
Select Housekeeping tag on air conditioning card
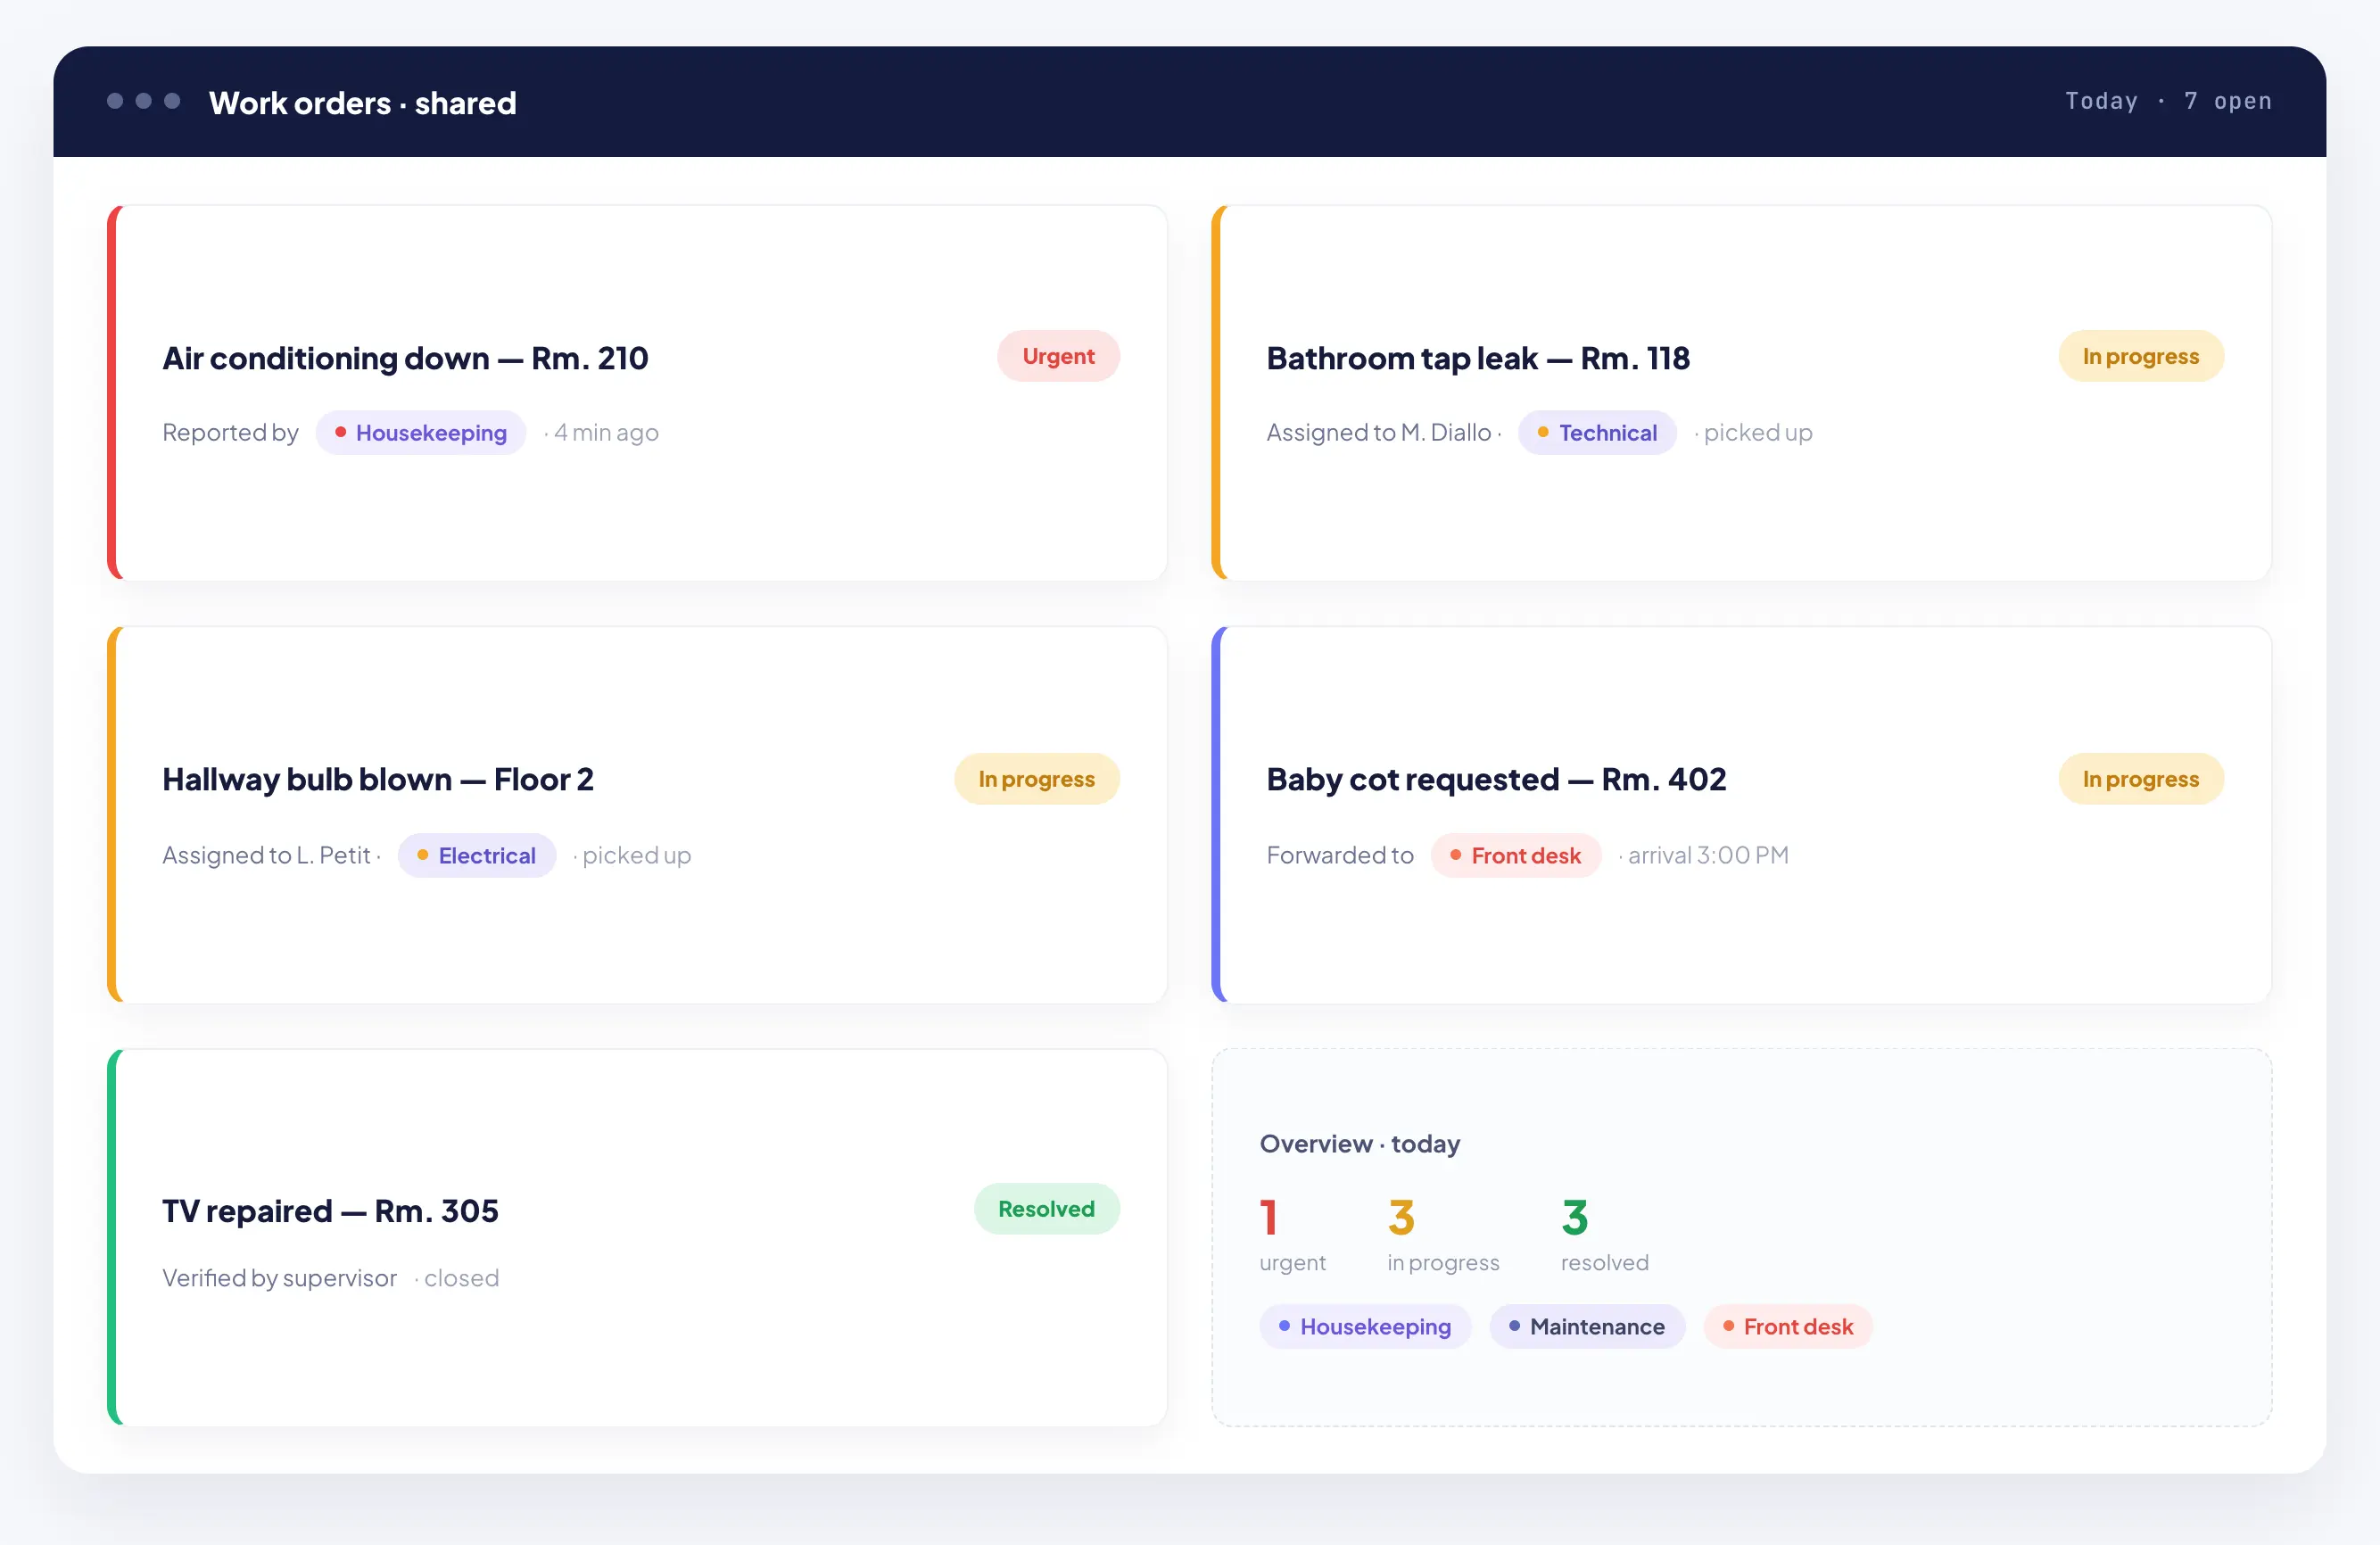coord(421,433)
